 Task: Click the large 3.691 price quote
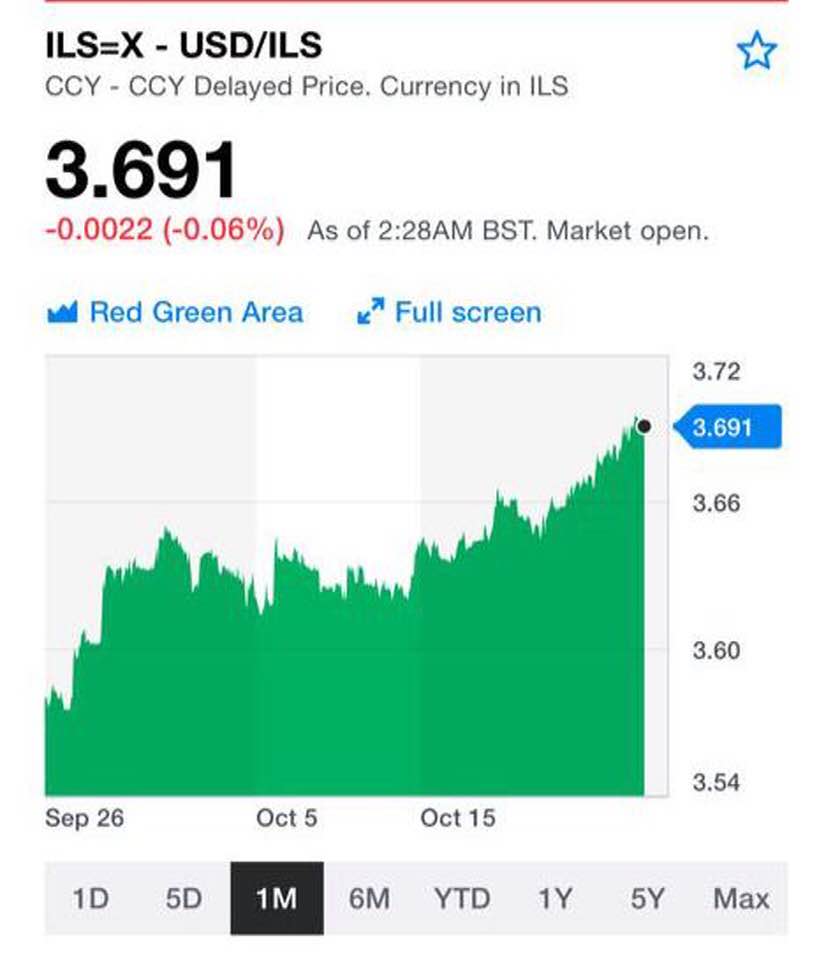141,170
